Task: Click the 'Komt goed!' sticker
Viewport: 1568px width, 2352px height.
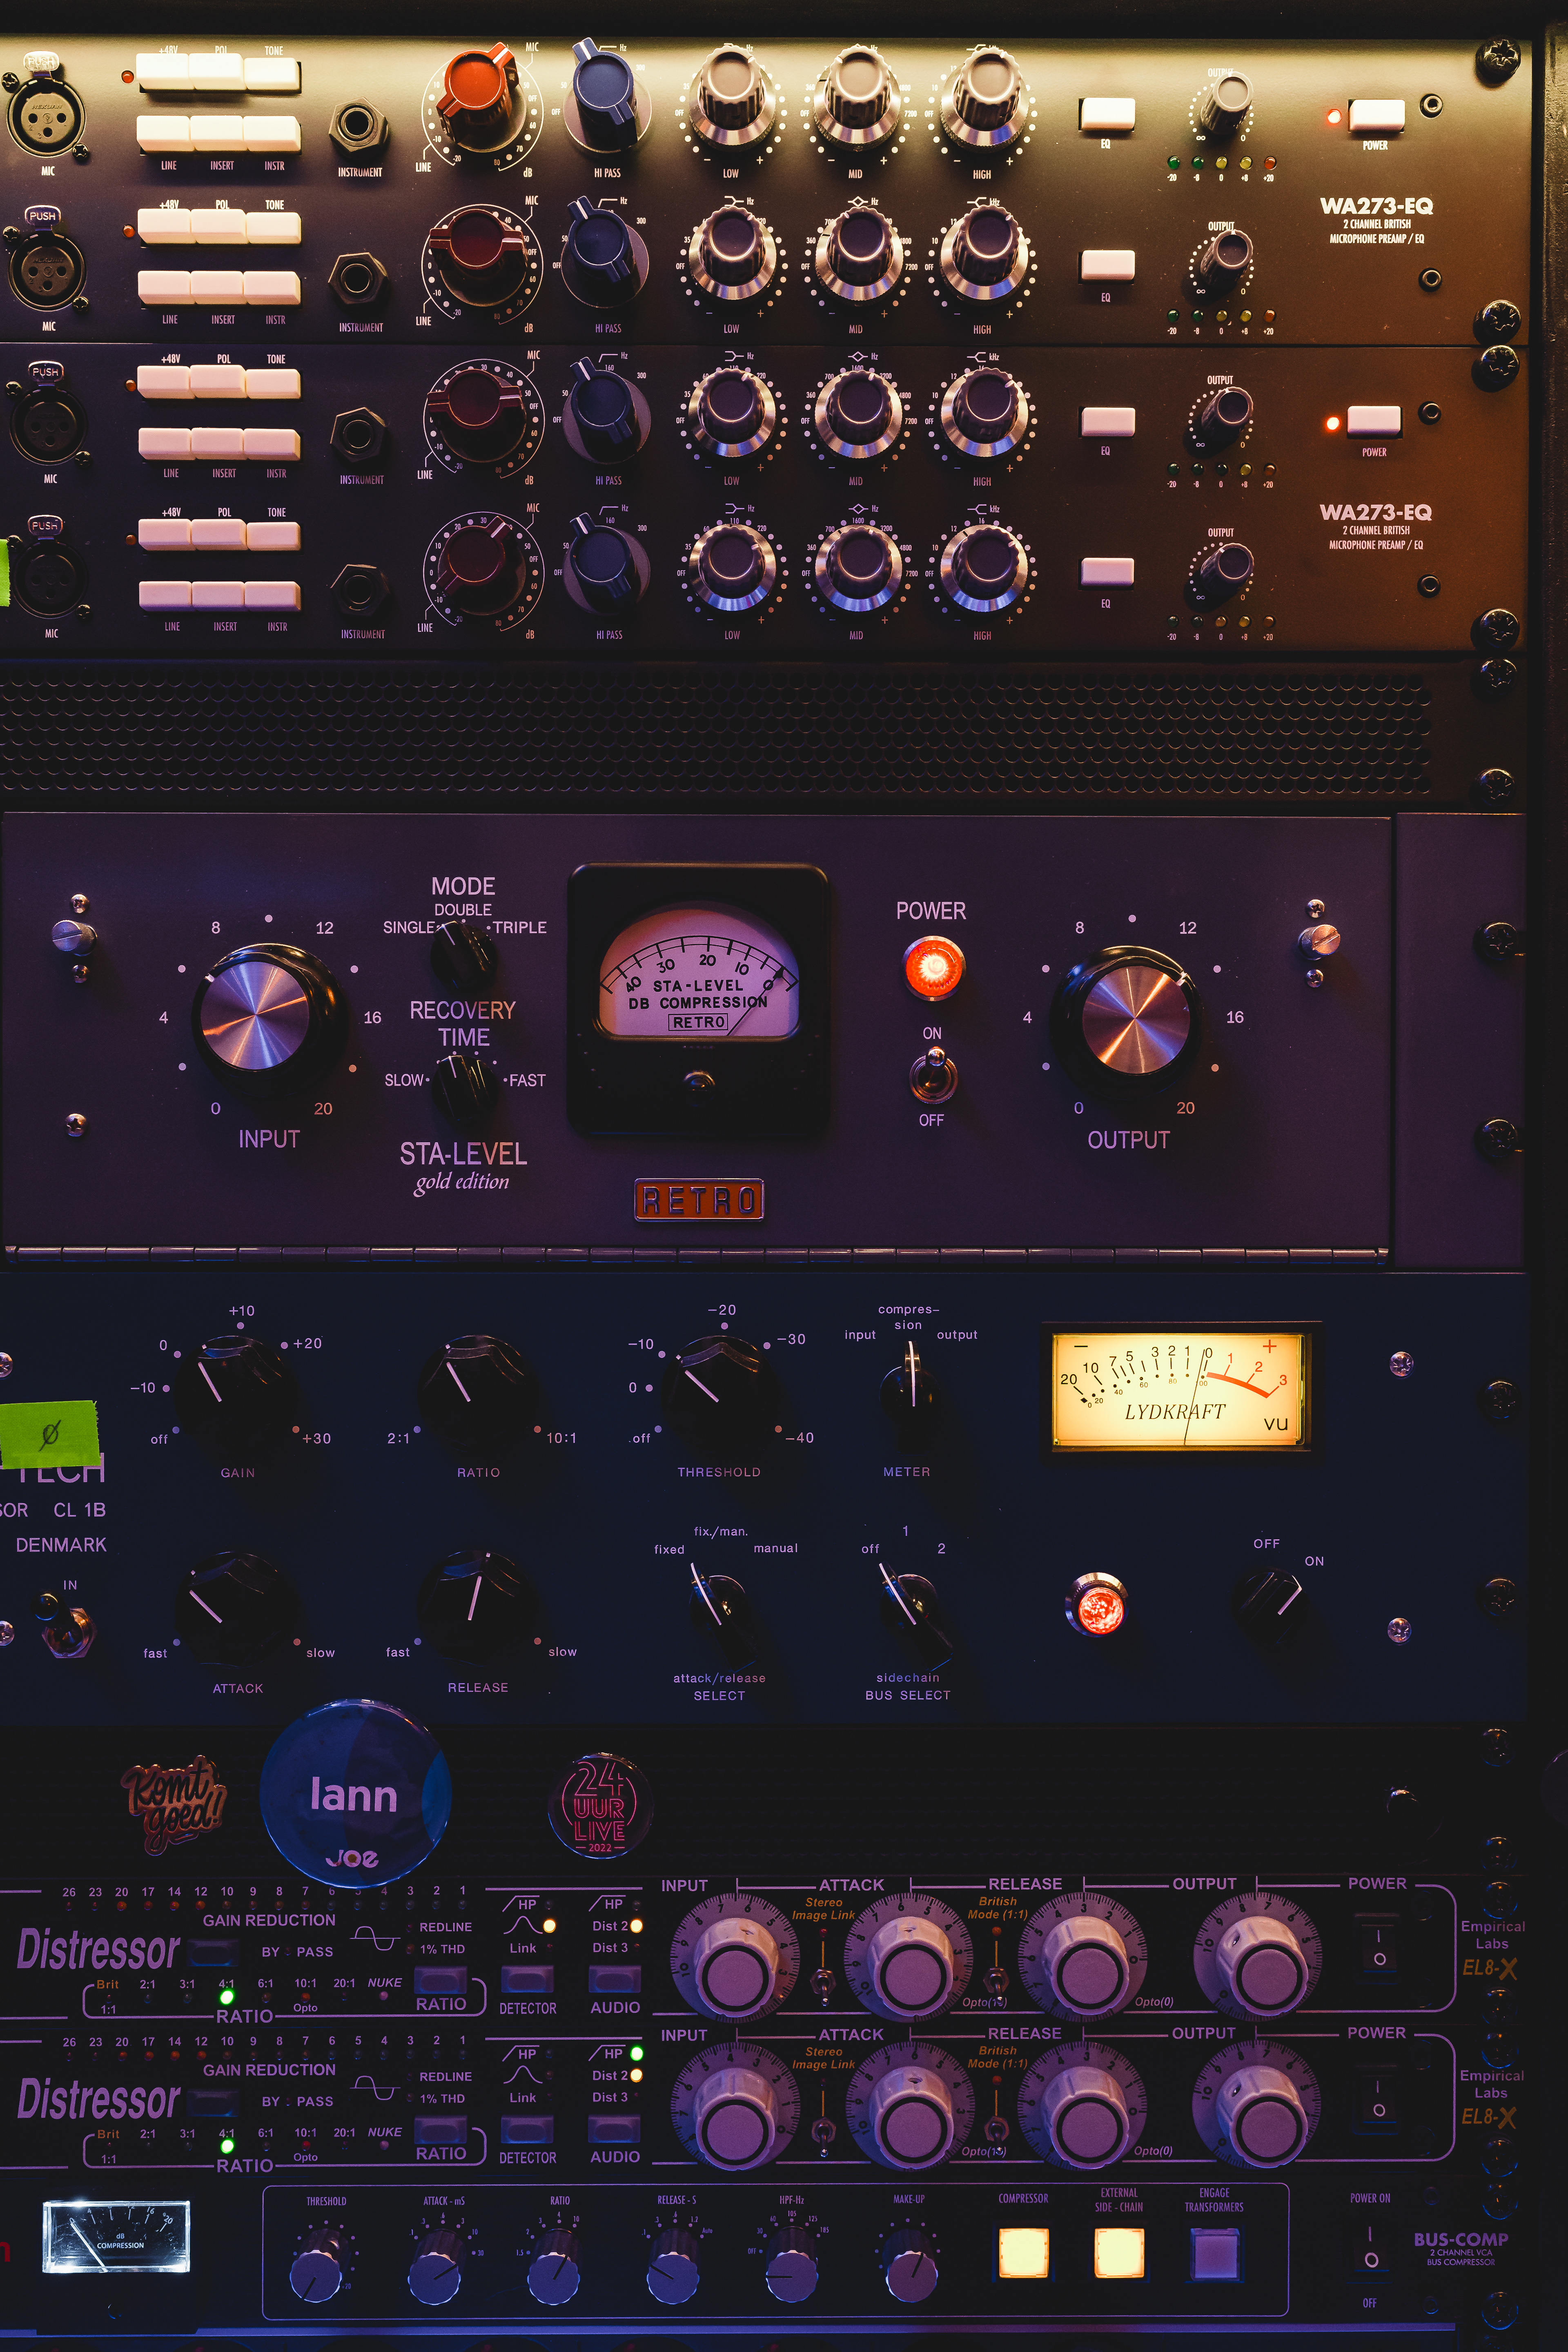Action: tap(174, 1805)
